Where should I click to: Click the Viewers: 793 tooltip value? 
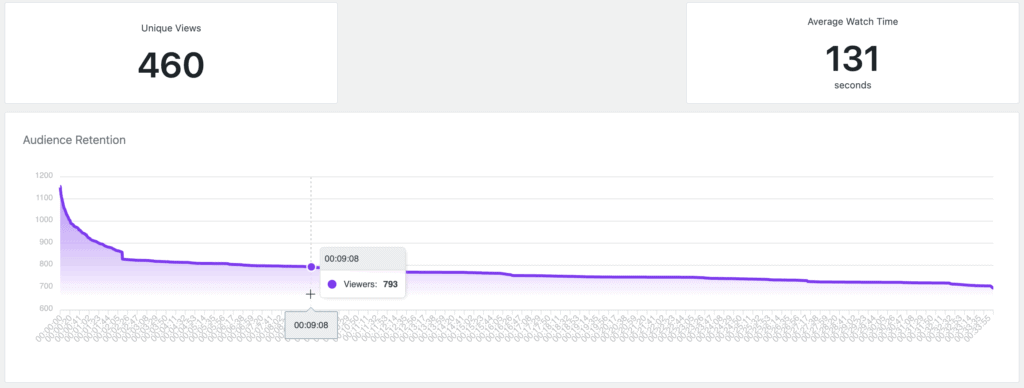[x=370, y=284]
